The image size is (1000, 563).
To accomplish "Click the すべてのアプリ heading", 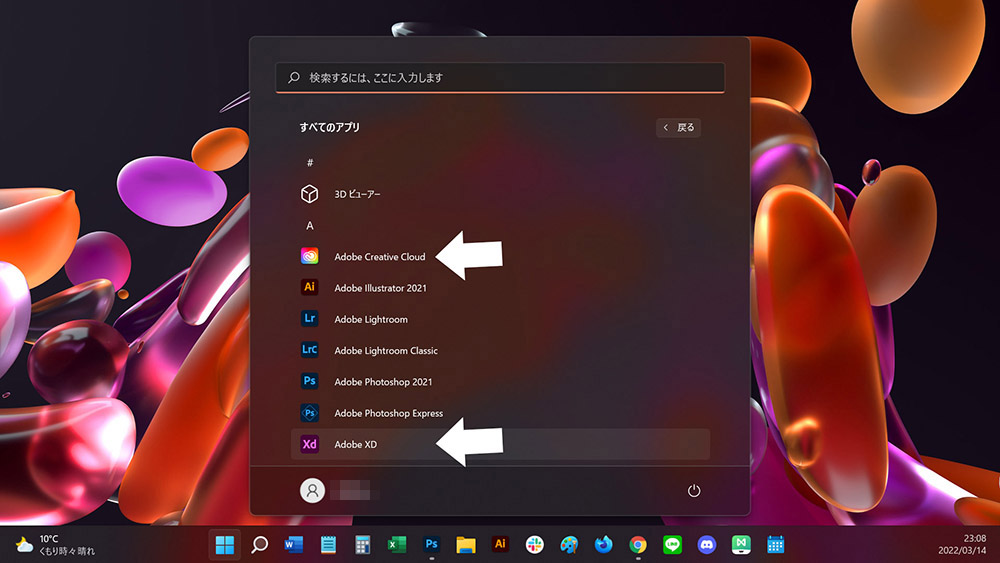I will point(330,128).
